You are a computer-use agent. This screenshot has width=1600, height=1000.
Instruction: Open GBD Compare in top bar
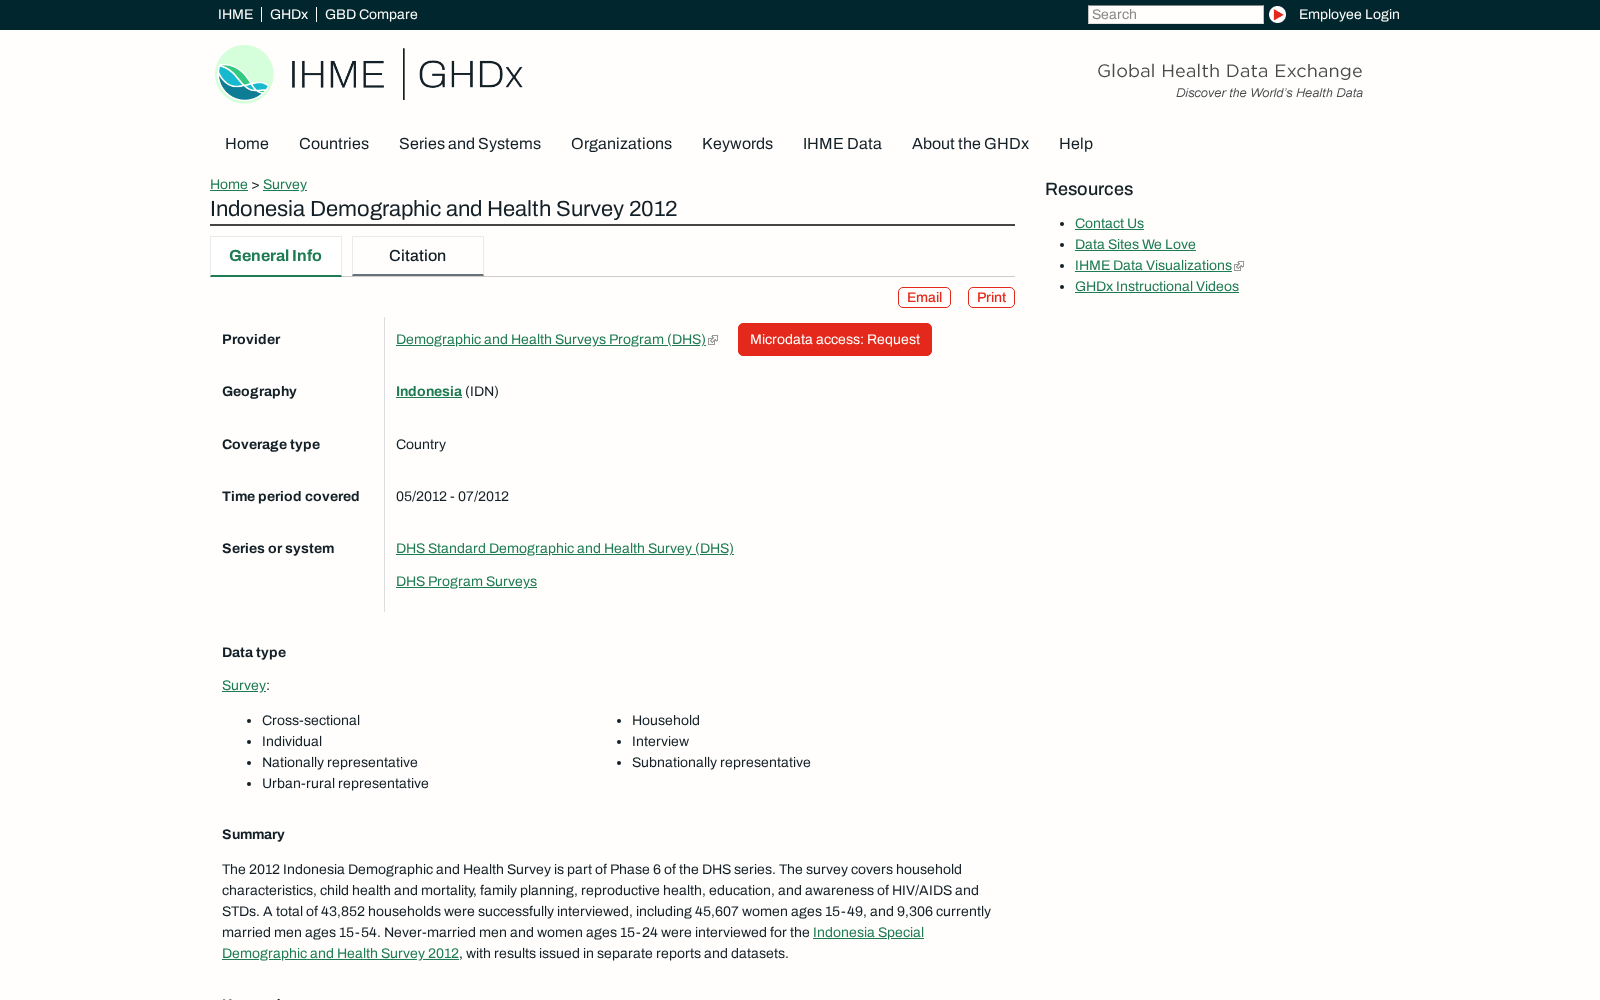[x=371, y=14]
